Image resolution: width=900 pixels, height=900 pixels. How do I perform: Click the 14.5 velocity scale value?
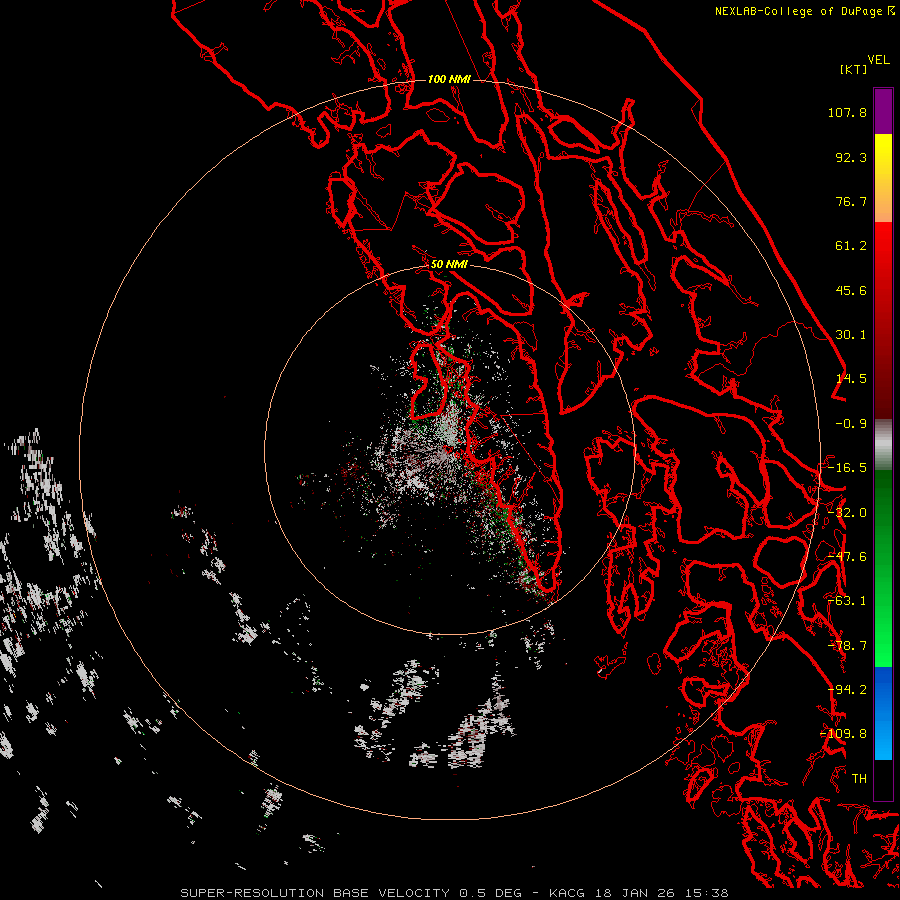click(851, 379)
